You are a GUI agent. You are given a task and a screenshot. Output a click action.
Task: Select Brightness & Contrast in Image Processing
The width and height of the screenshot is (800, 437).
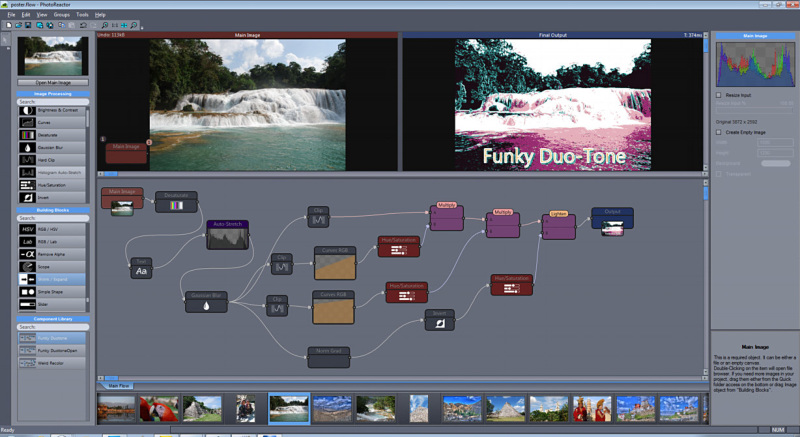52,110
